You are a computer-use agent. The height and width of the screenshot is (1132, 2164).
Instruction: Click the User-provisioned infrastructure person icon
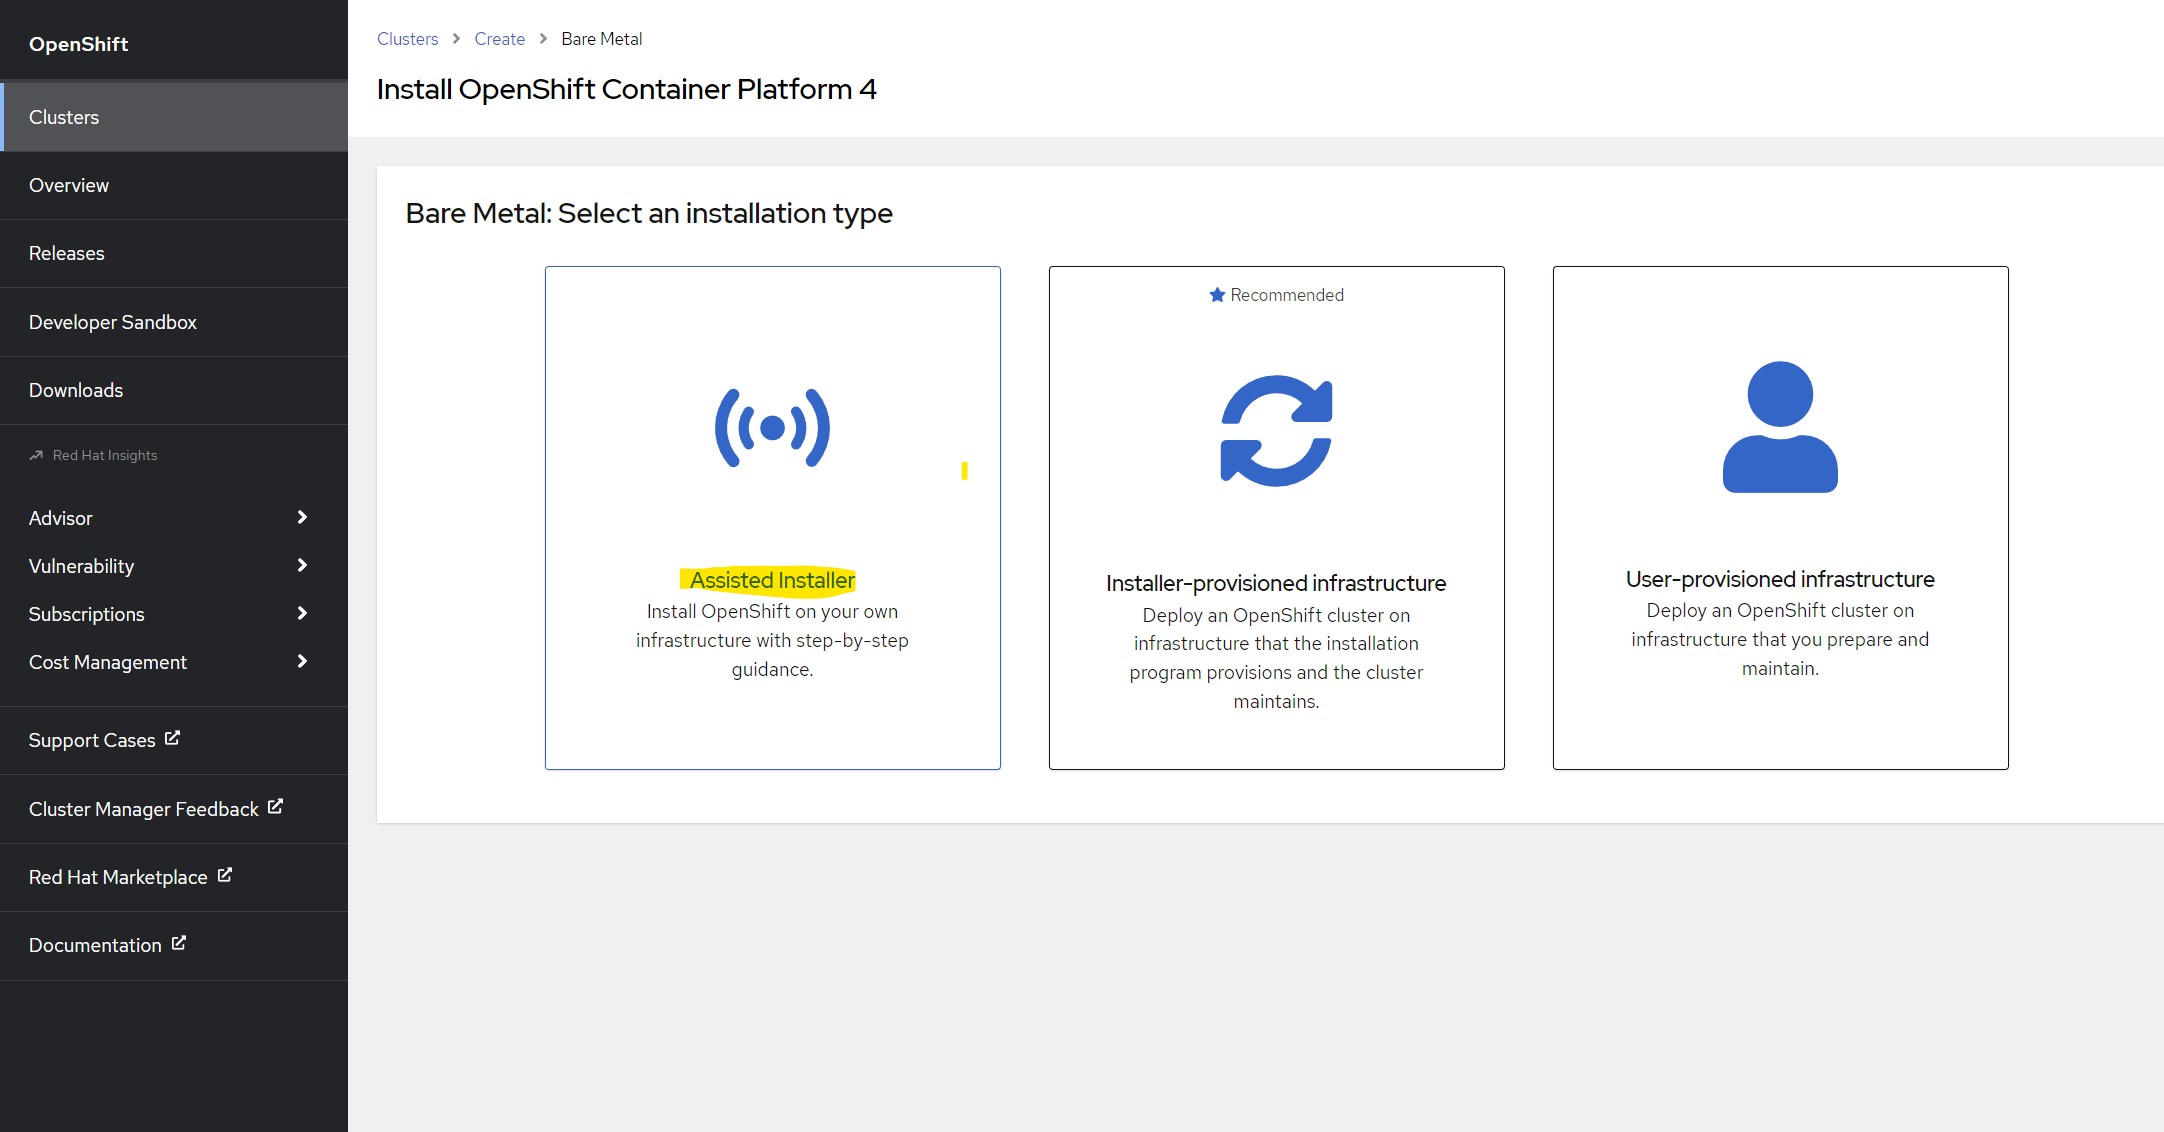click(1780, 427)
